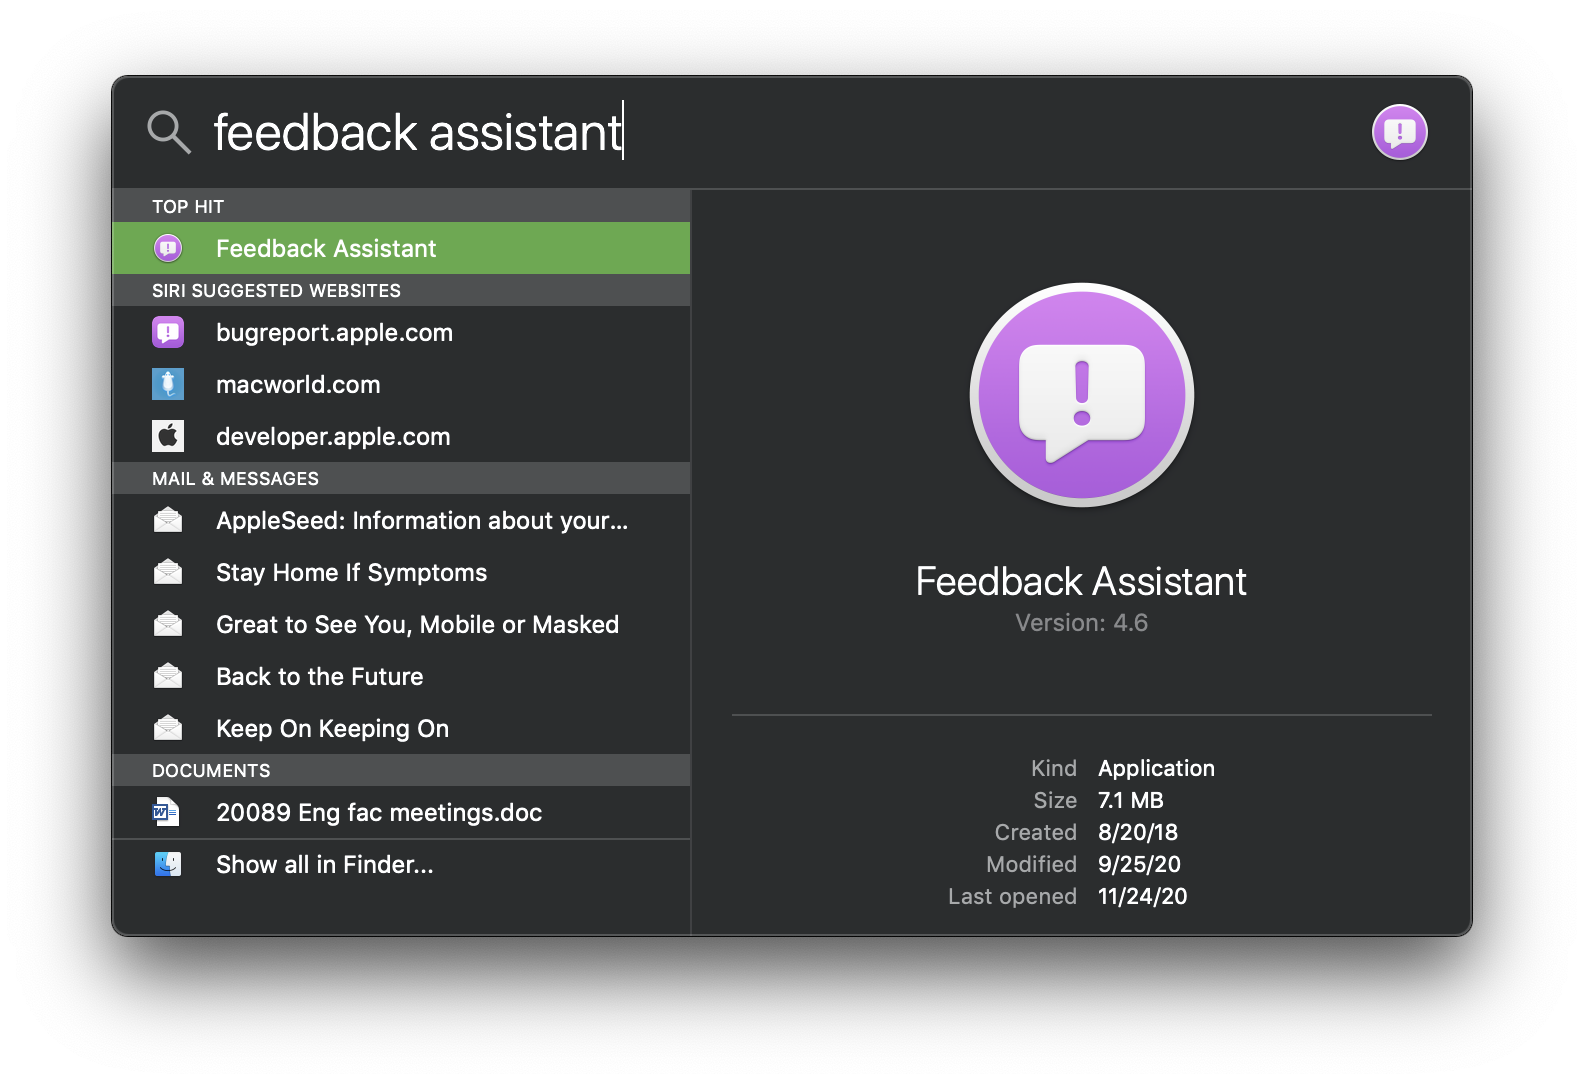Viewport: 1584px width, 1084px height.
Task: Click the Feedback Assistant icon in search bar
Action: click(1399, 132)
